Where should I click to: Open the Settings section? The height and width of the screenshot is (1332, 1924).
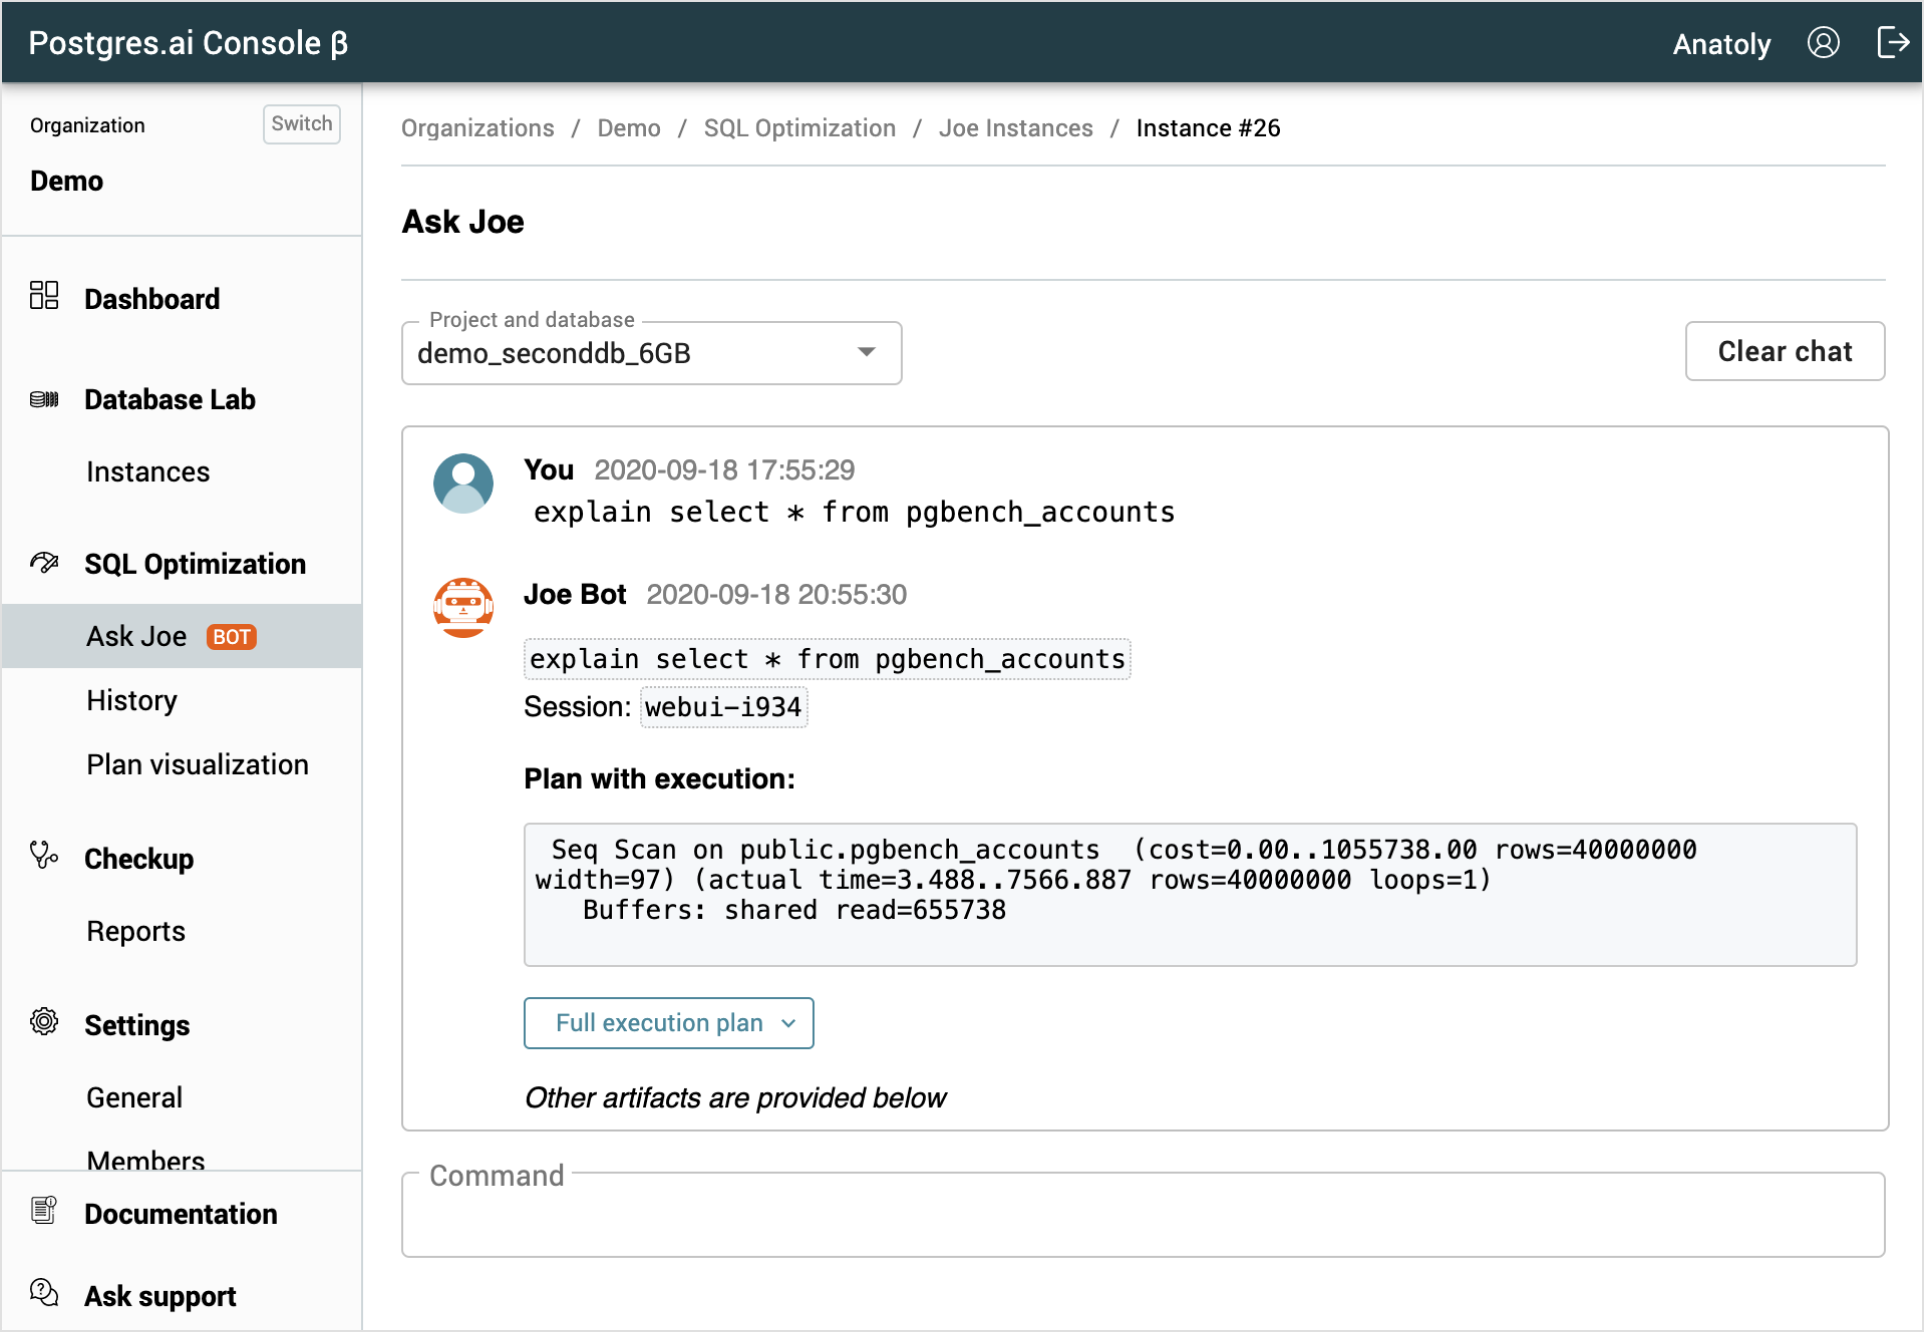pos(137,1025)
